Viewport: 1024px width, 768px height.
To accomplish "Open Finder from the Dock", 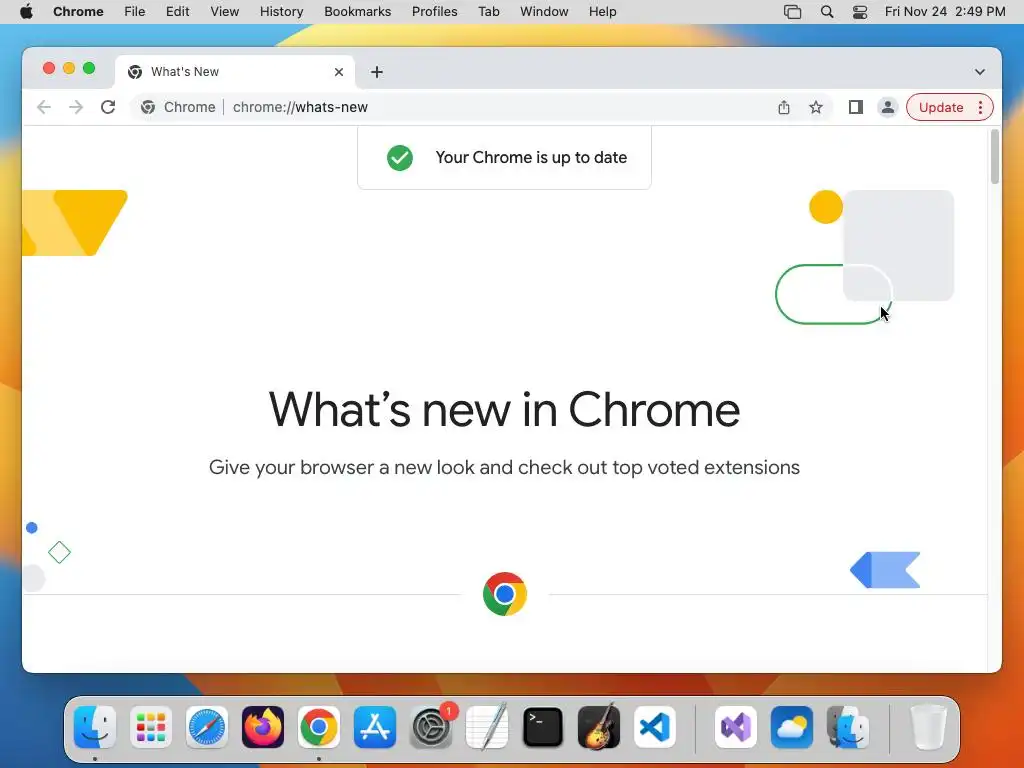I will point(95,727).
